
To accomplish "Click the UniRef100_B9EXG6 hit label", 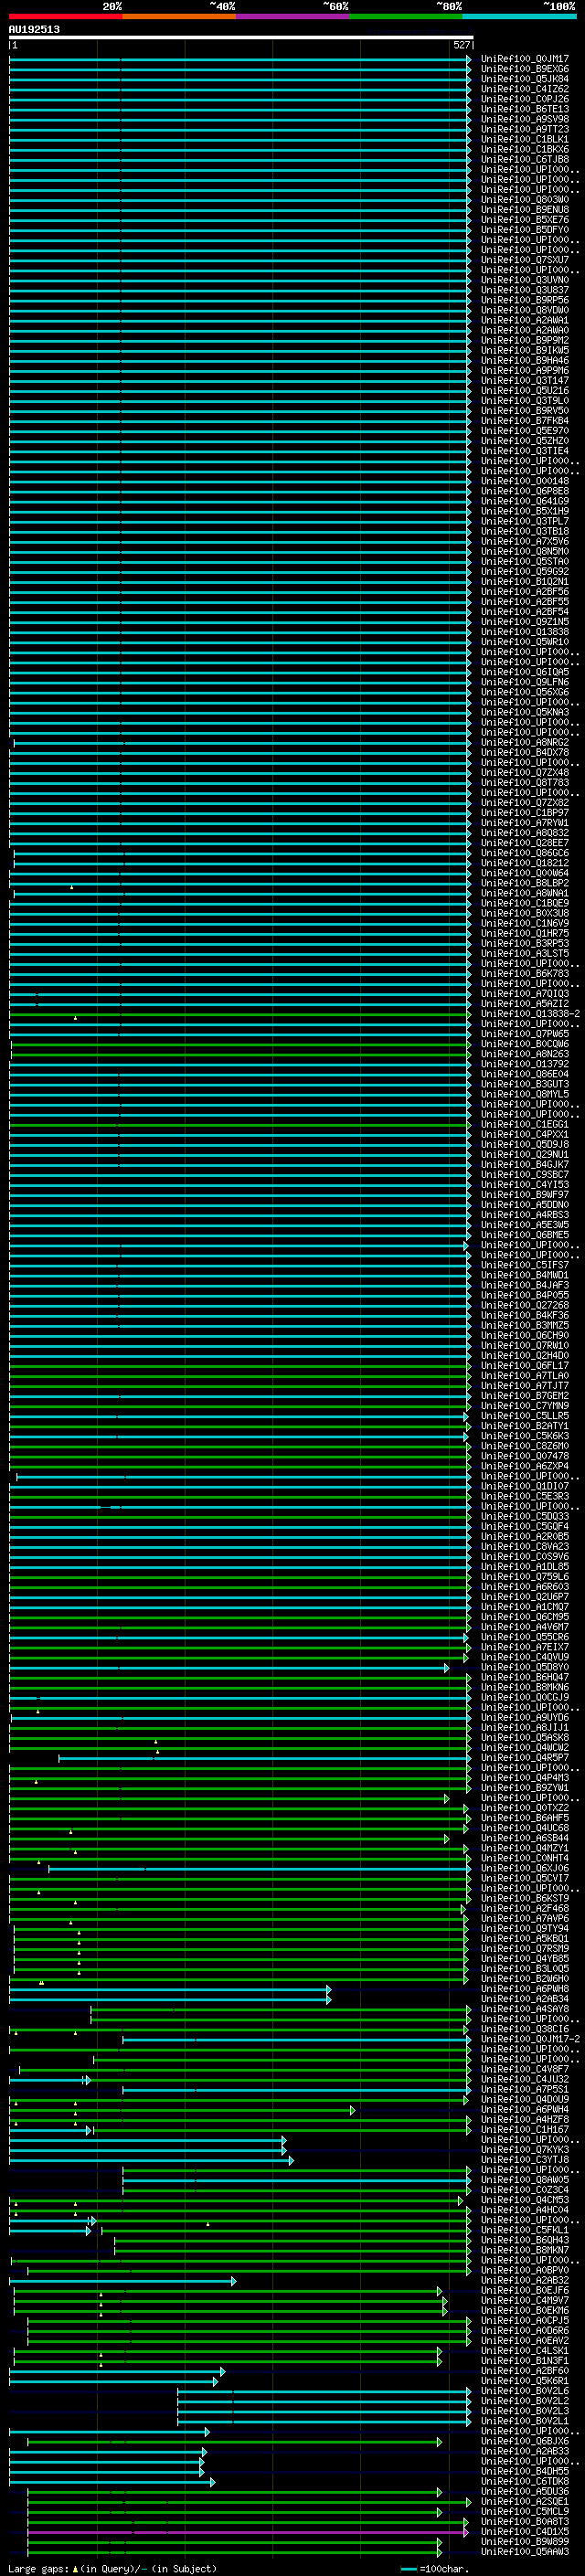I will click(x=524, y=69).
